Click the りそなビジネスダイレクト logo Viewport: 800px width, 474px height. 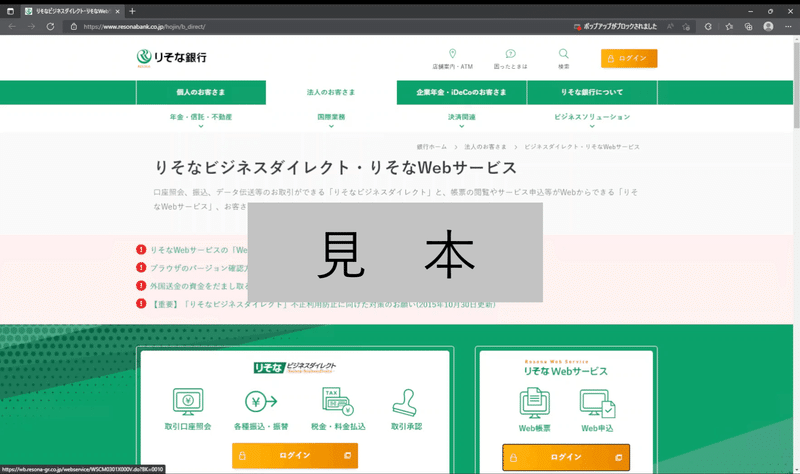(295, 367)
